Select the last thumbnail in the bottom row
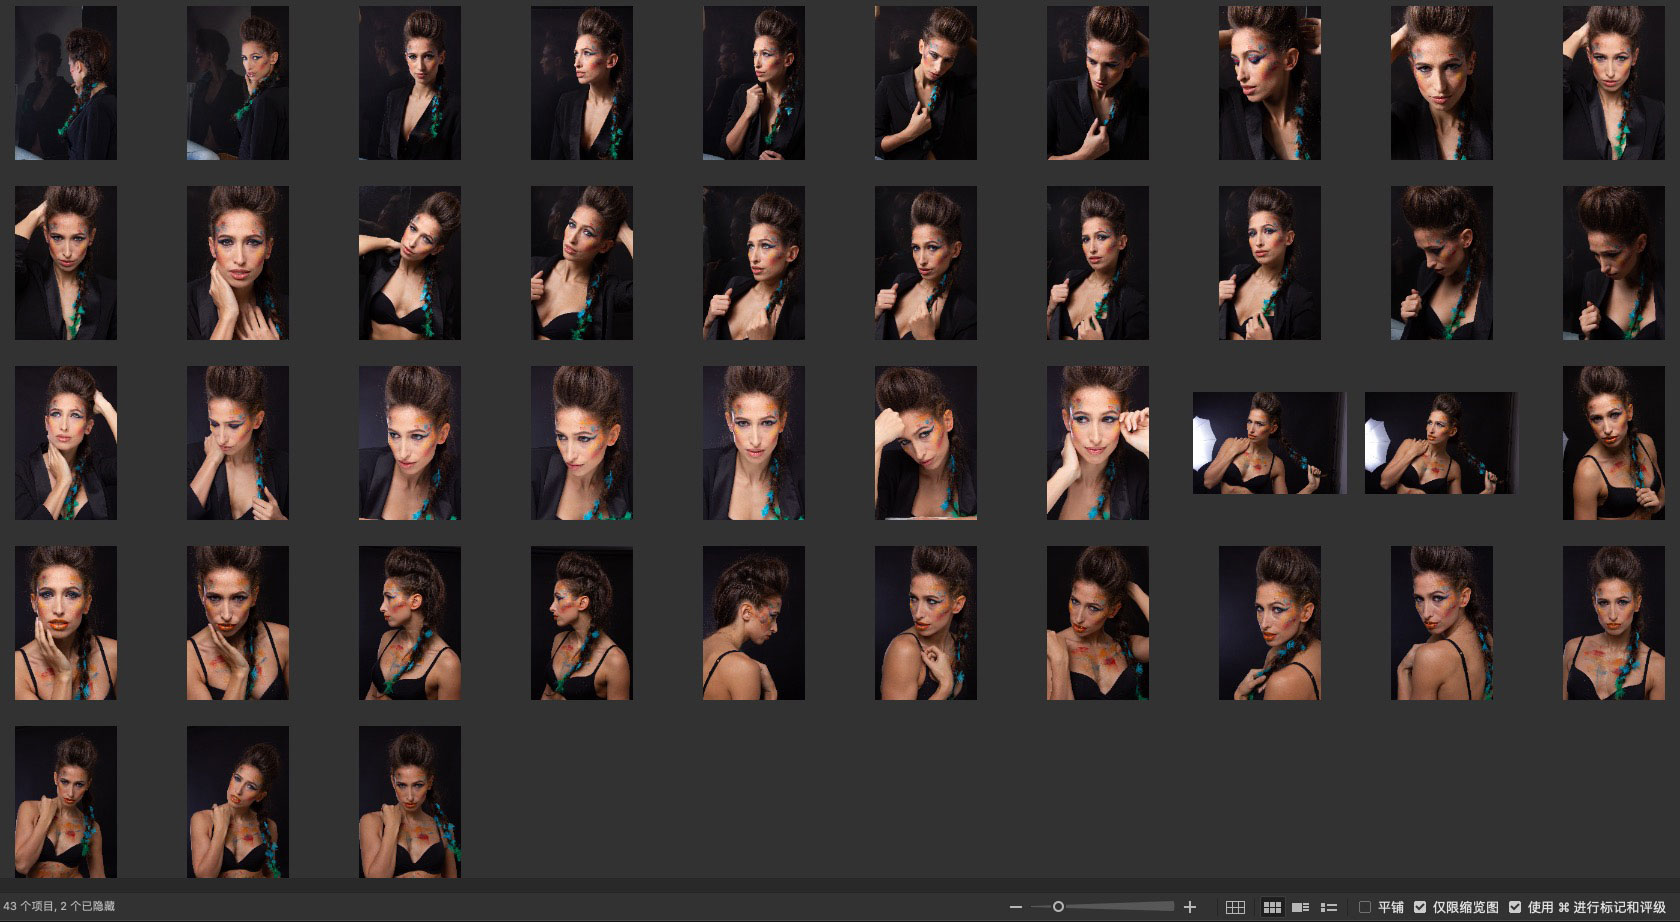The image size is (1680, 922). tap(410, 802)
